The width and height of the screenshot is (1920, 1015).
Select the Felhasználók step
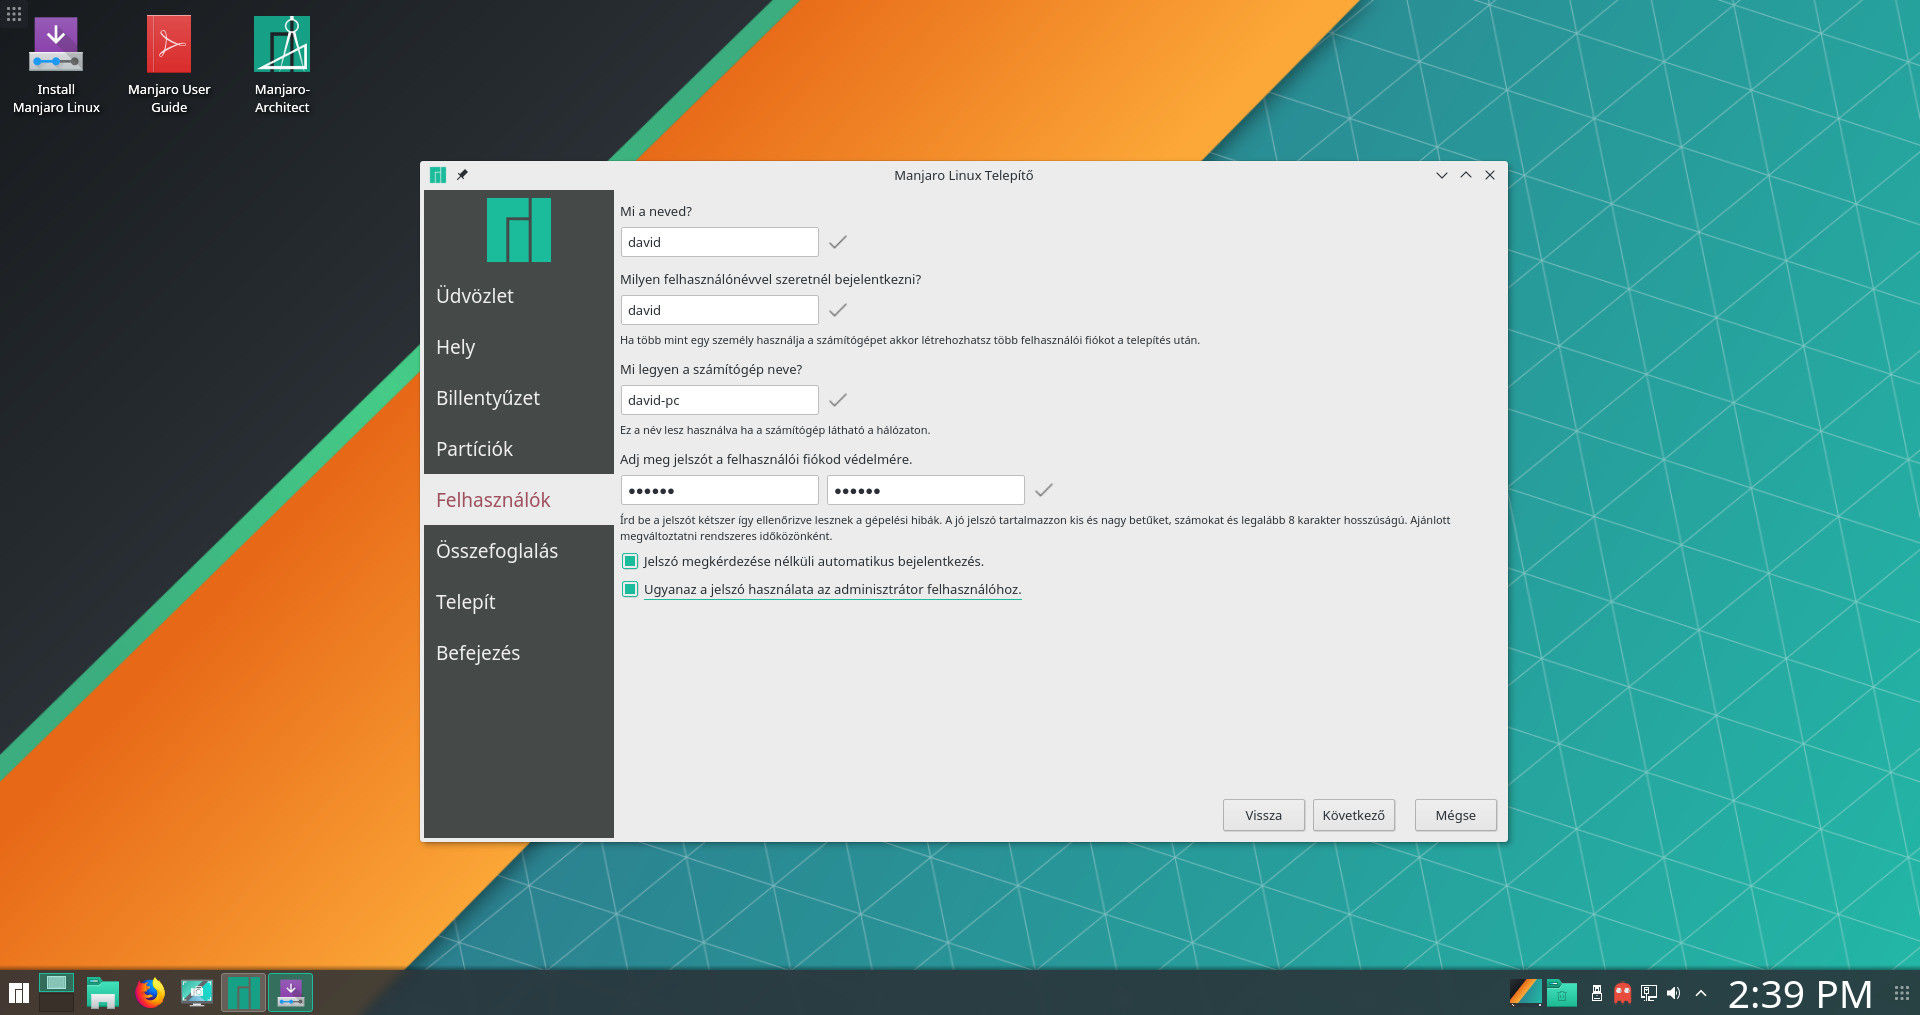tap(519, 500)
